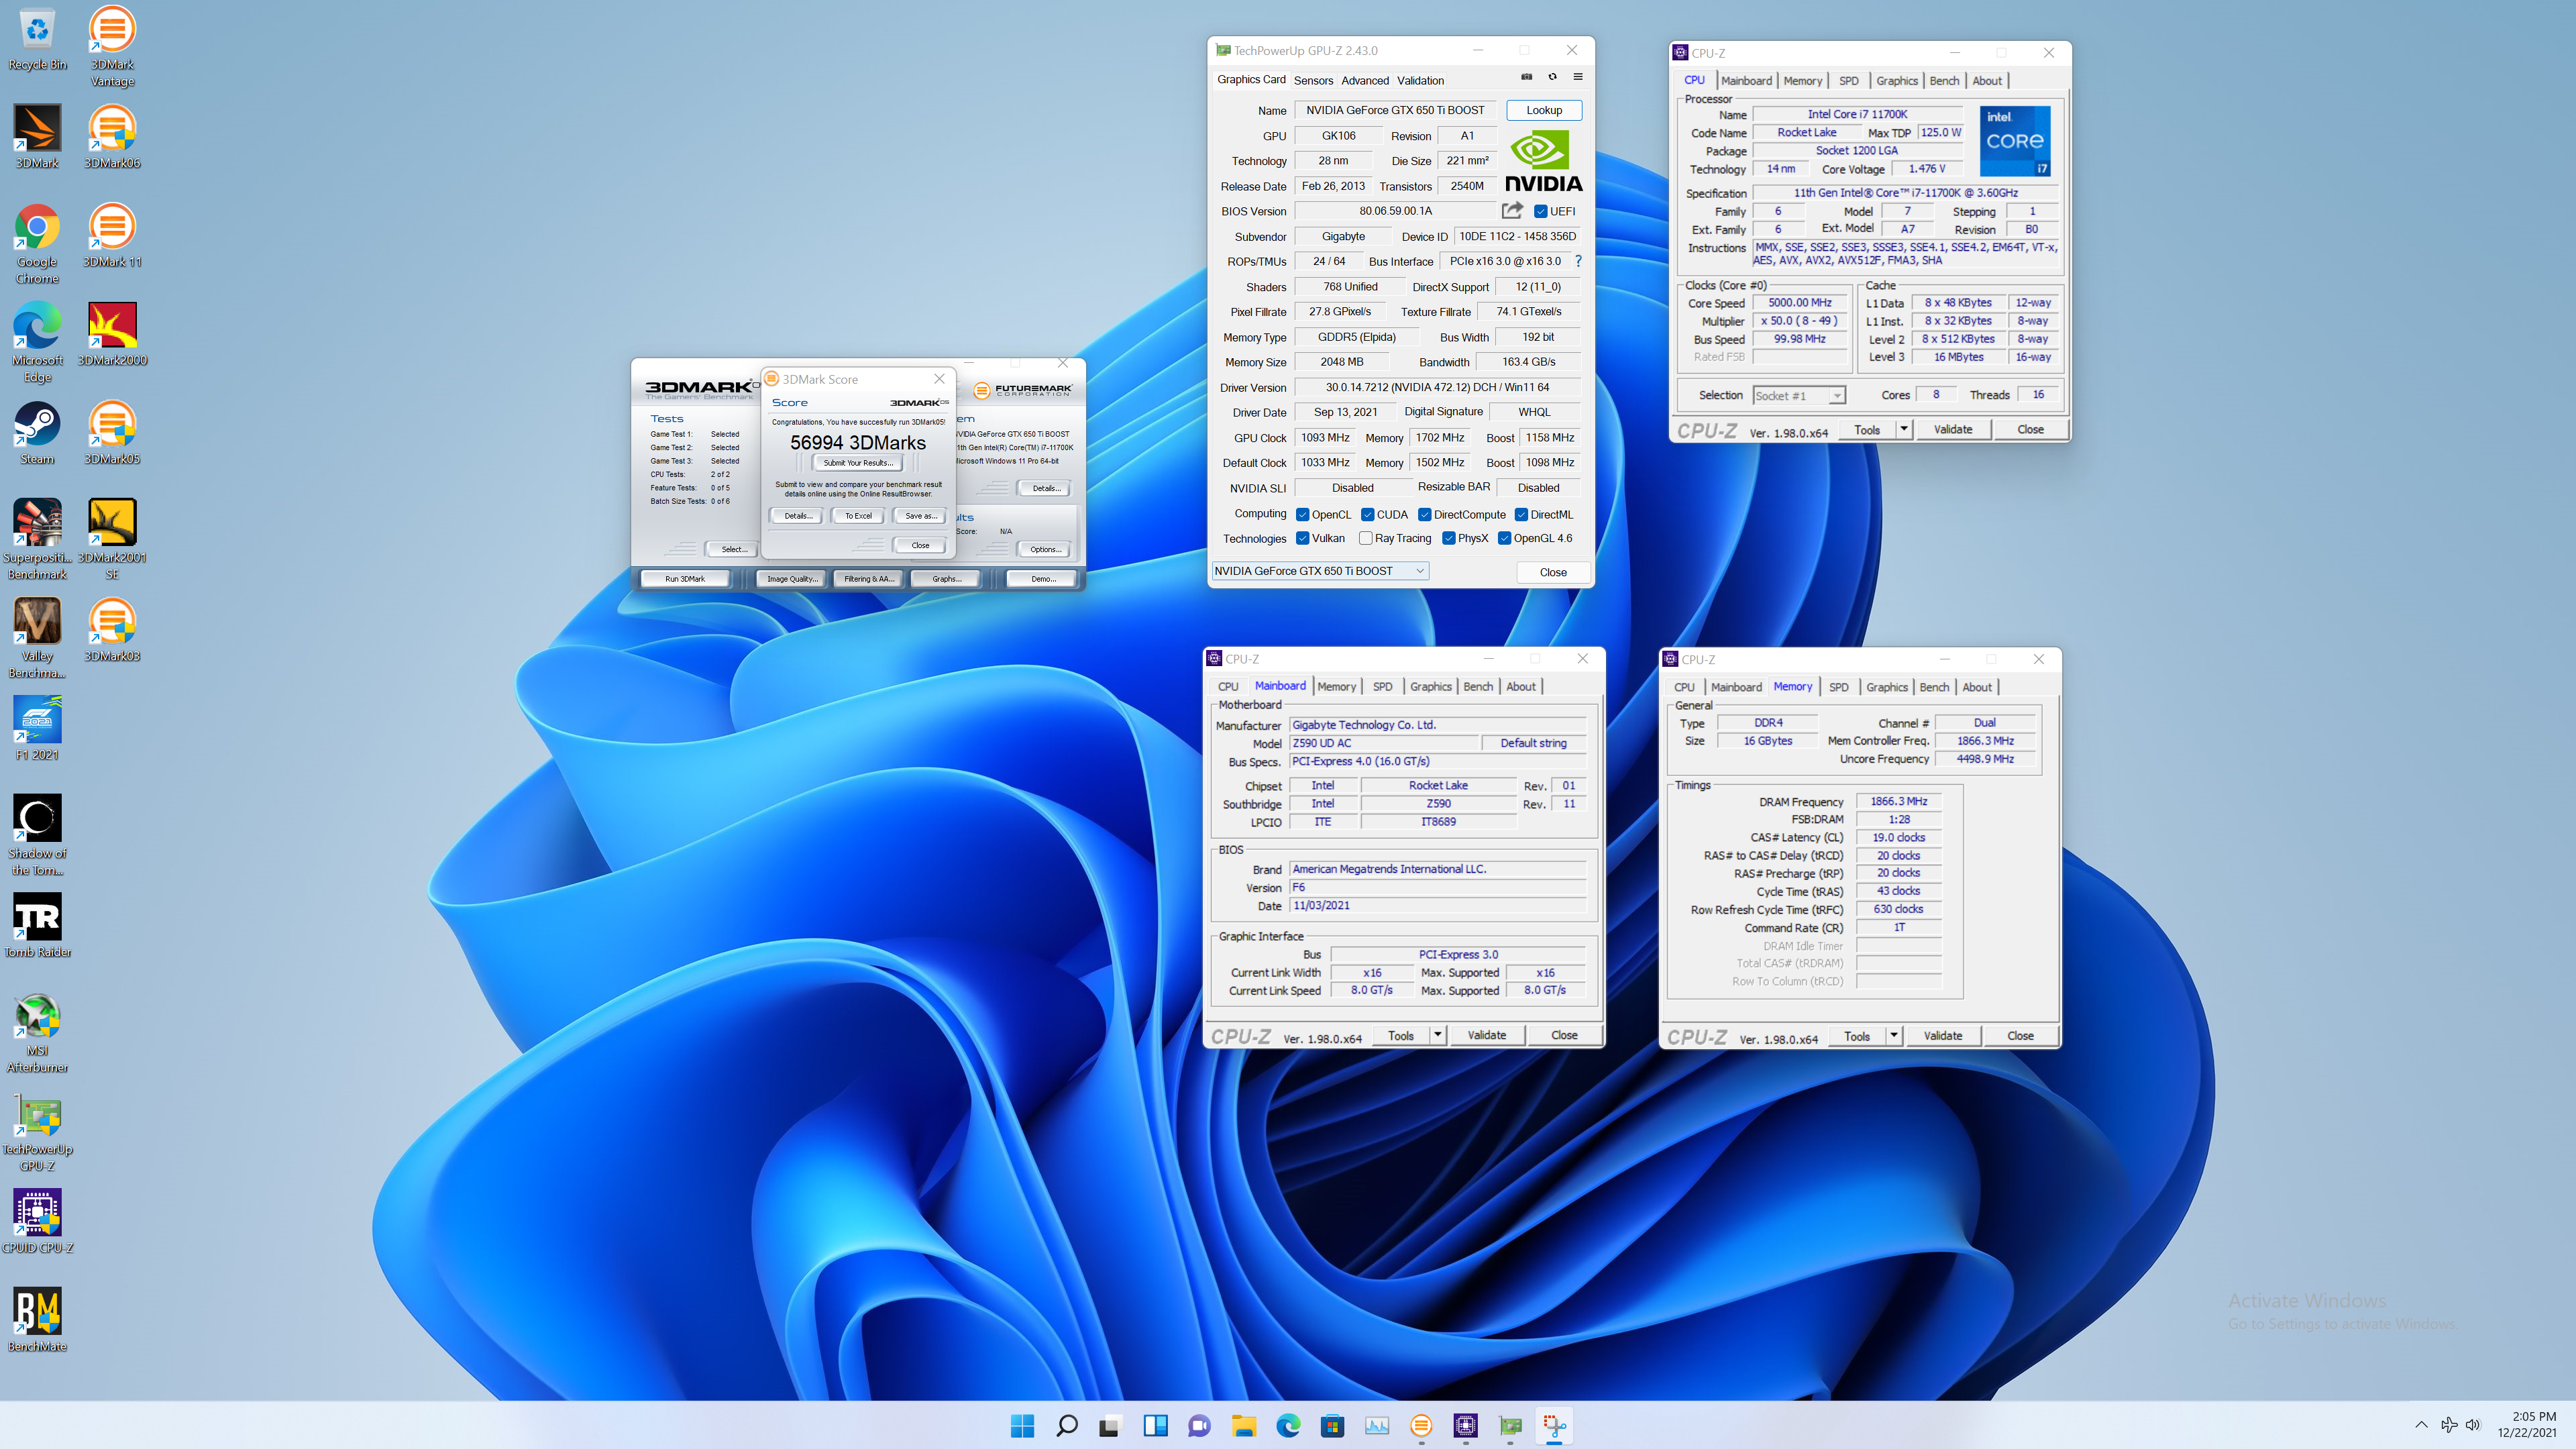
Task: Toggle OpenGL 4.6 checkbox
Action: point(1504,538)
